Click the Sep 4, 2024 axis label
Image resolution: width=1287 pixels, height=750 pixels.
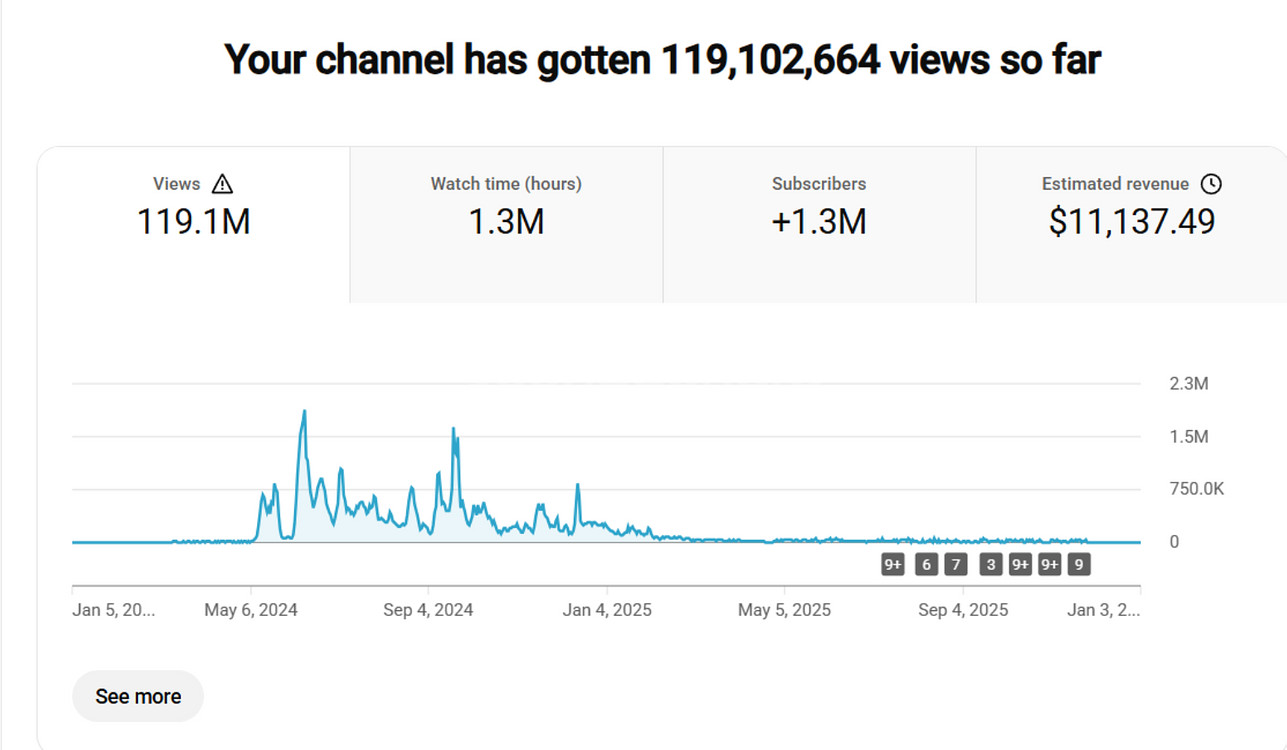(428, 610)
